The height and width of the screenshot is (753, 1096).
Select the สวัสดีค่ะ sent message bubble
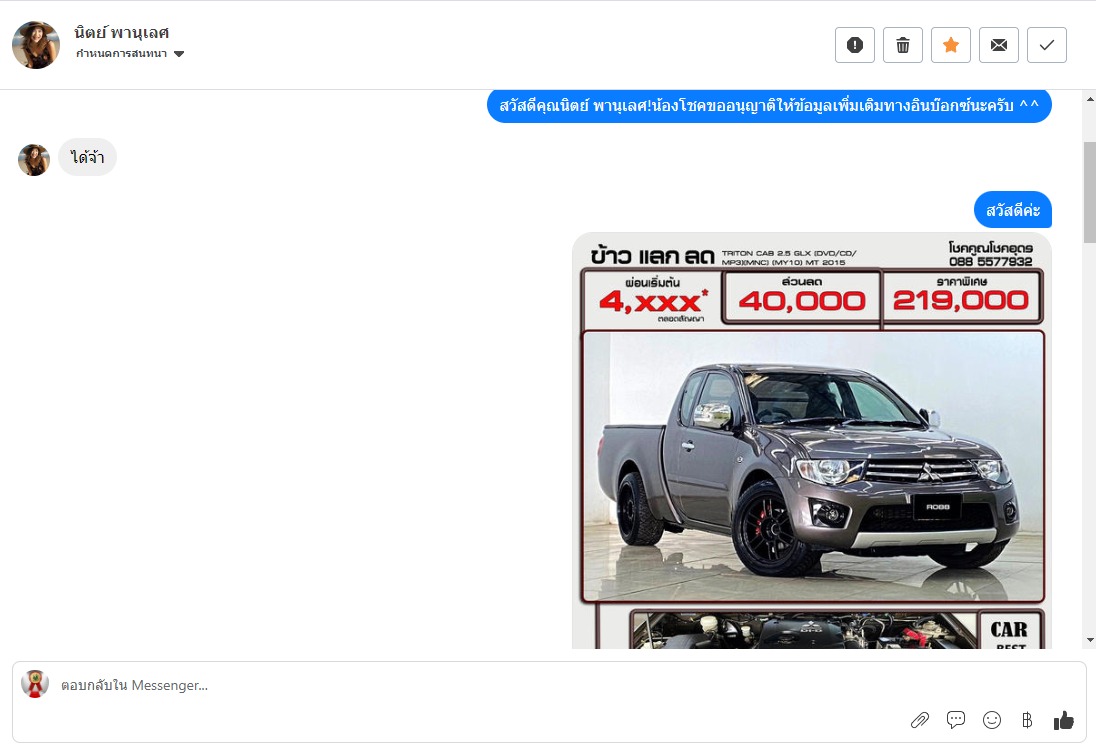point(1013,210)
